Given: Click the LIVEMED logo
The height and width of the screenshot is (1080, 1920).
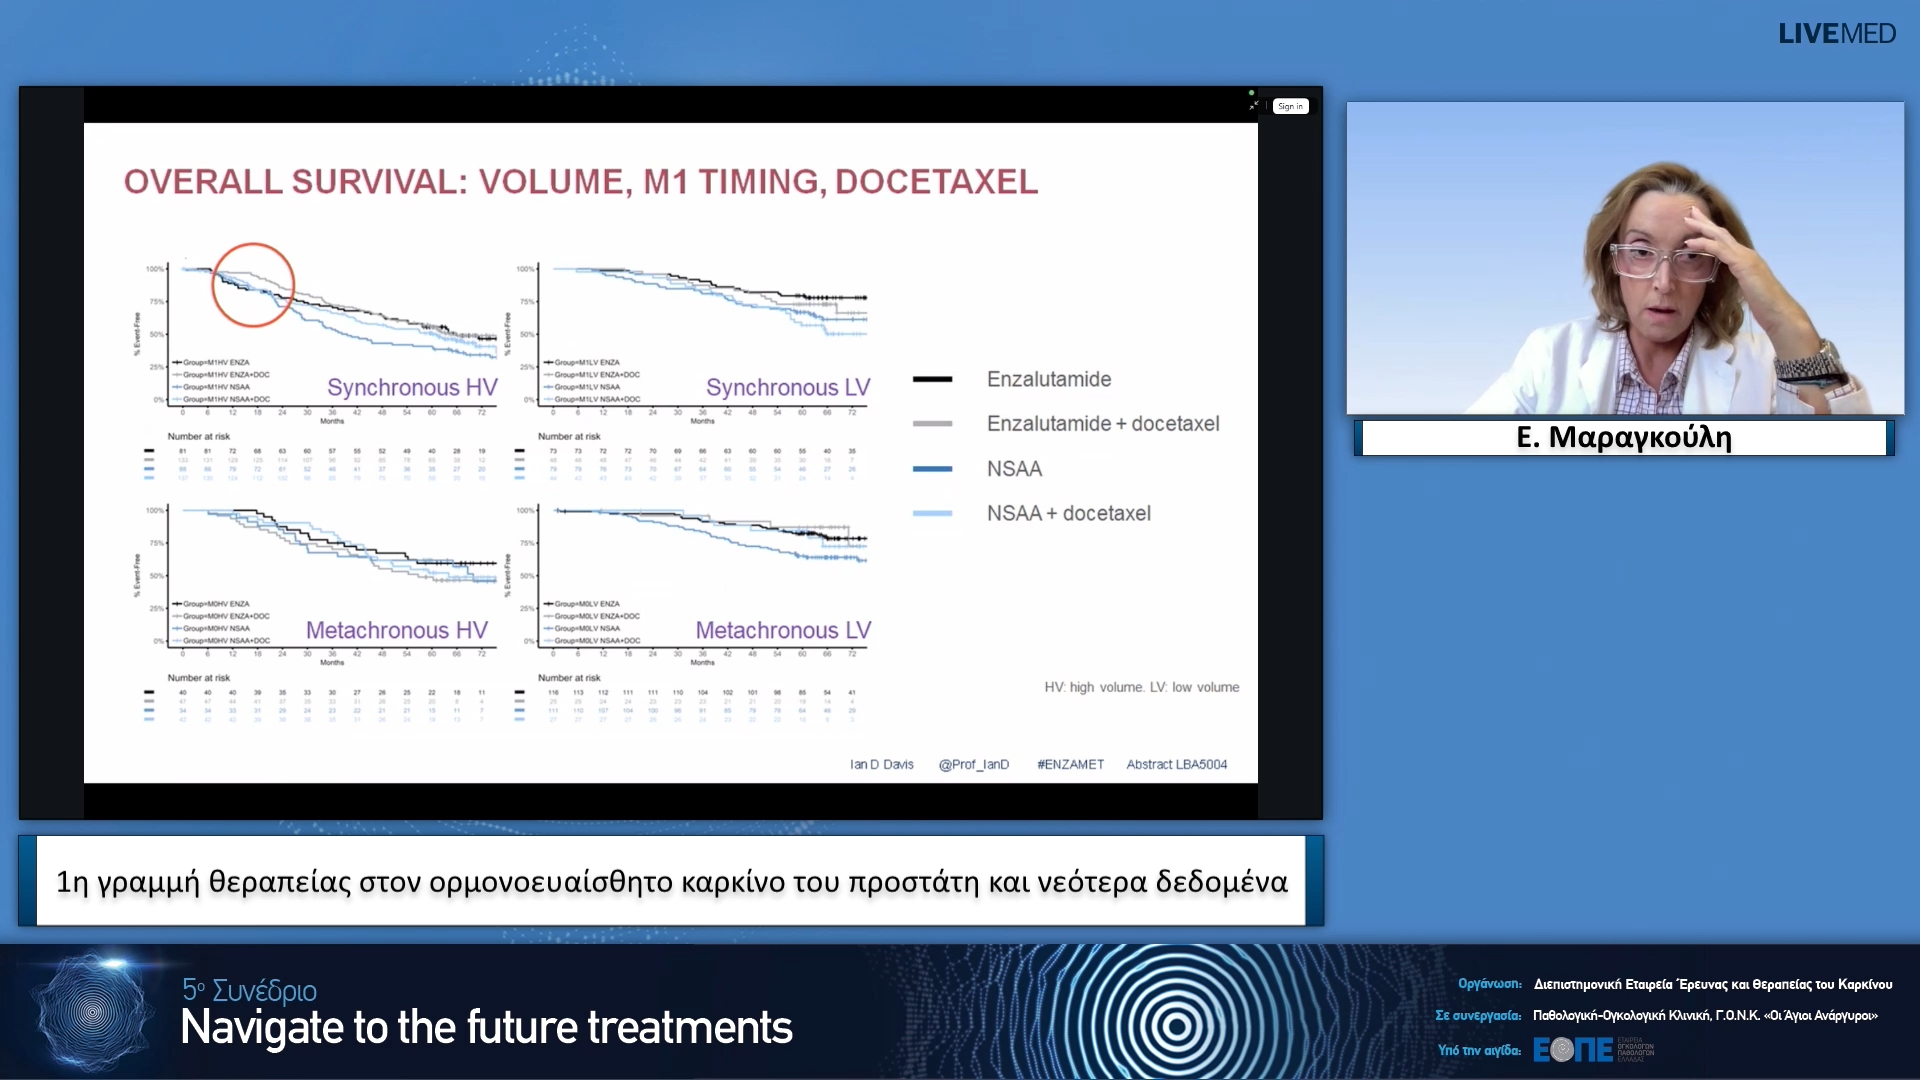Looking at the screenshot, I should 1836,34.
